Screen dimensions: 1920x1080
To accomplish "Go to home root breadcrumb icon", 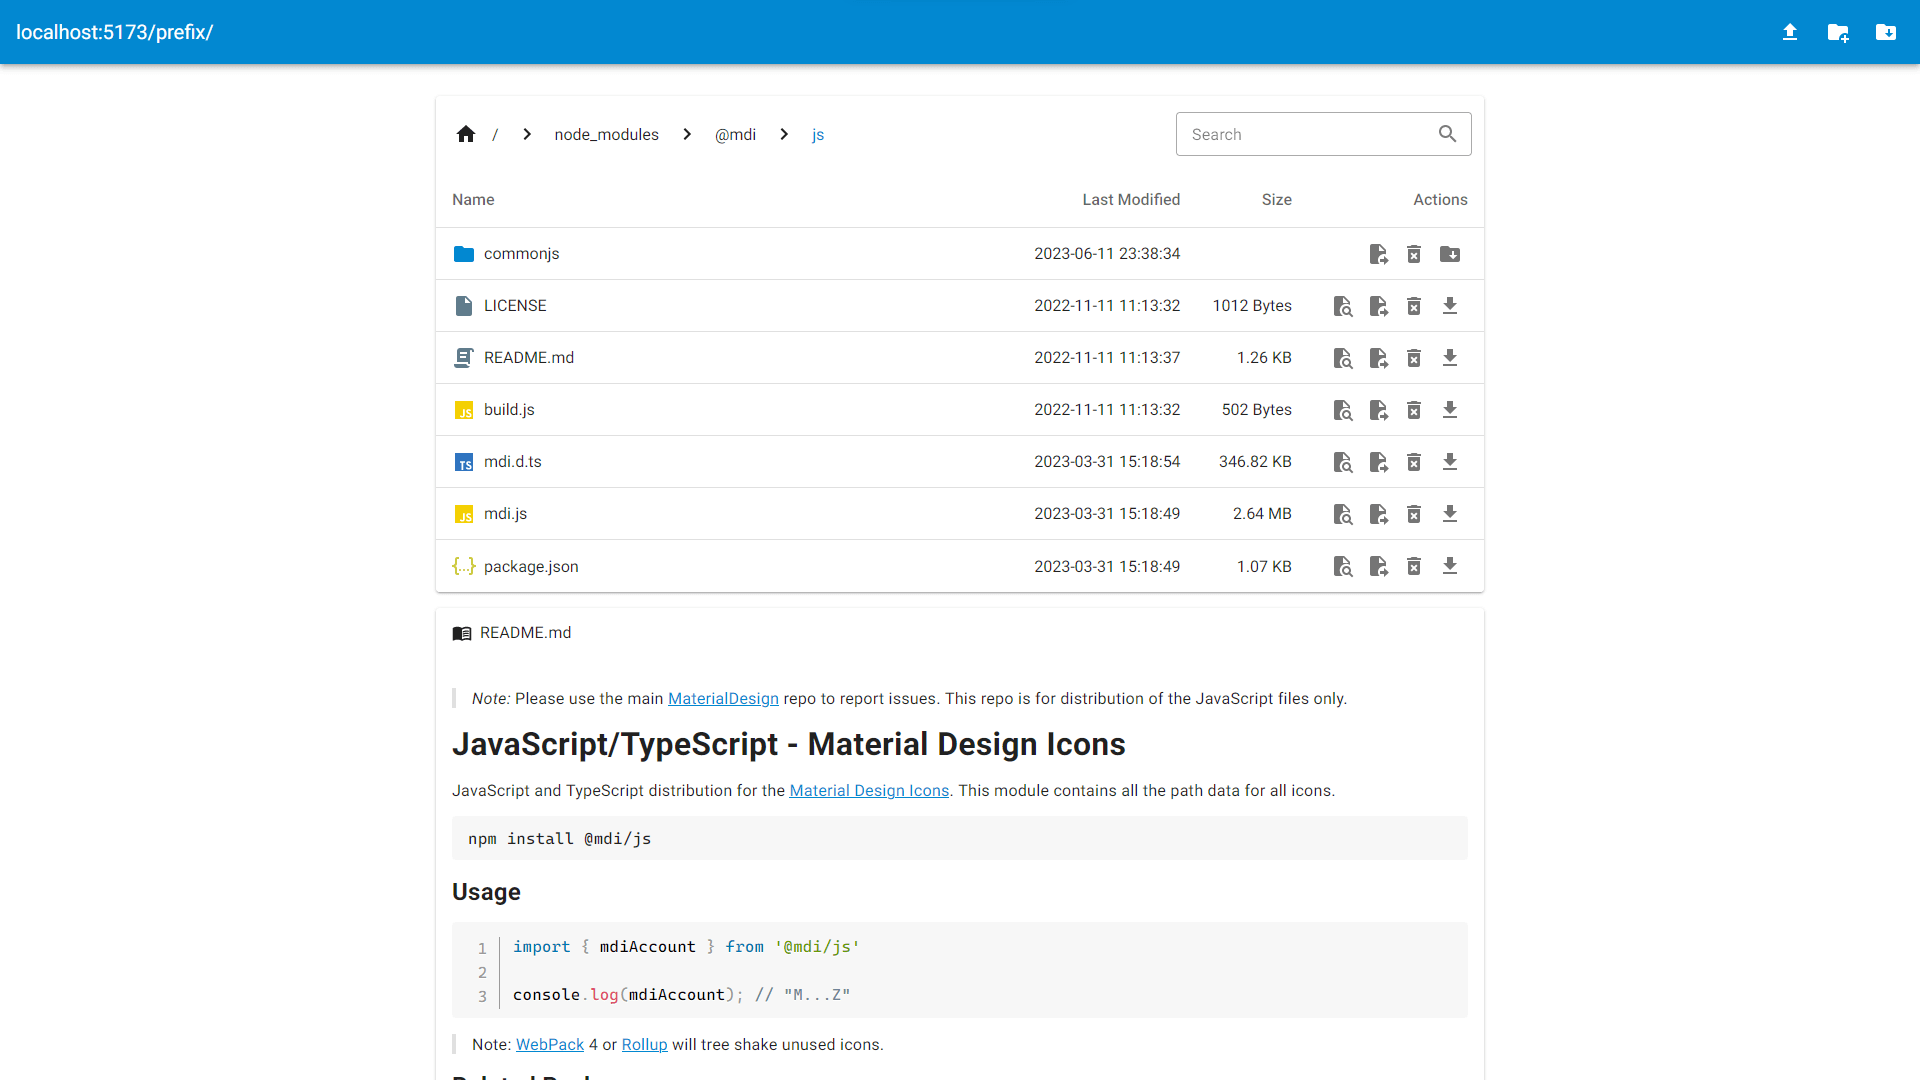I will click(x=466, y=134).
